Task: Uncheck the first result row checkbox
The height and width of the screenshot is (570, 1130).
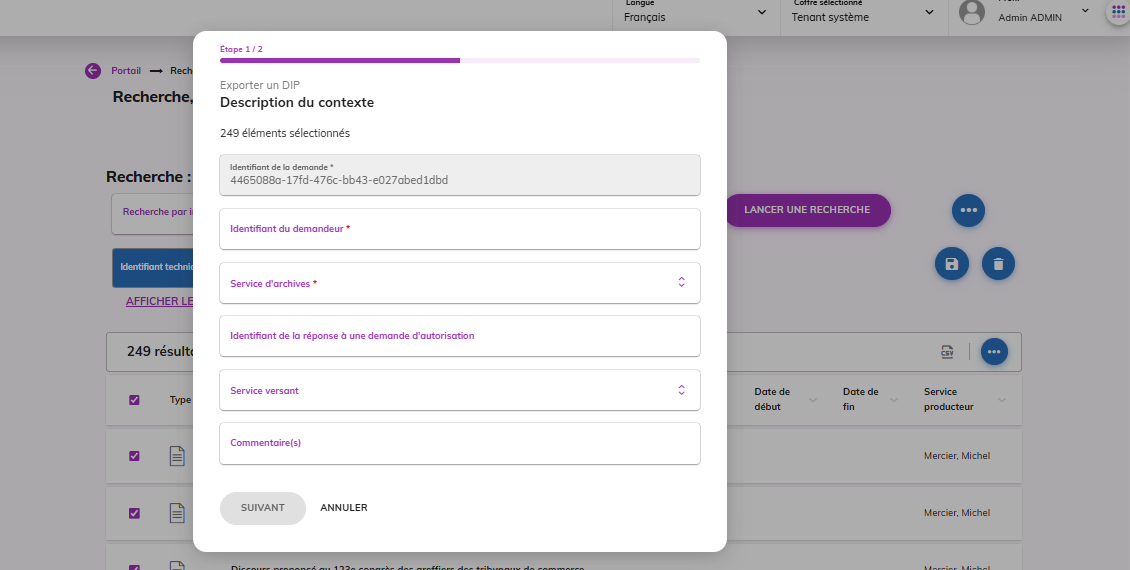Action: (134, 456)
